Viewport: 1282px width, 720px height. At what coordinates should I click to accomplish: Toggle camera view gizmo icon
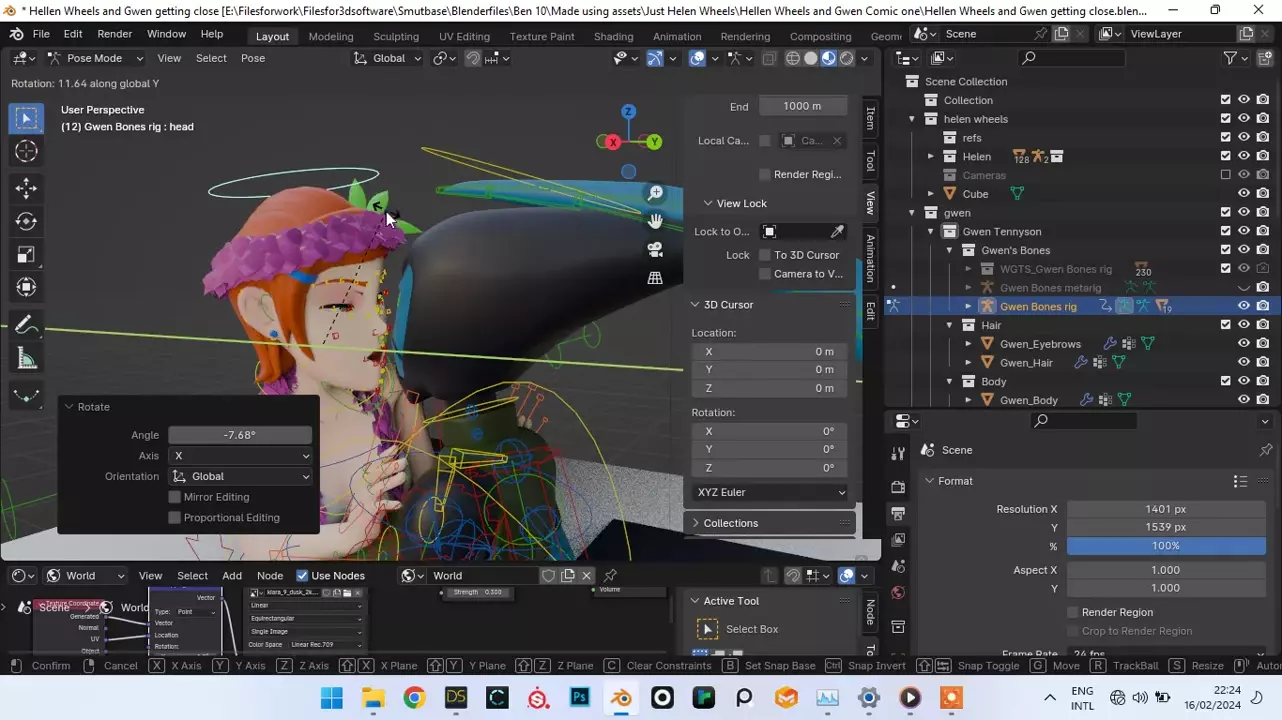[x=655, y=249]
